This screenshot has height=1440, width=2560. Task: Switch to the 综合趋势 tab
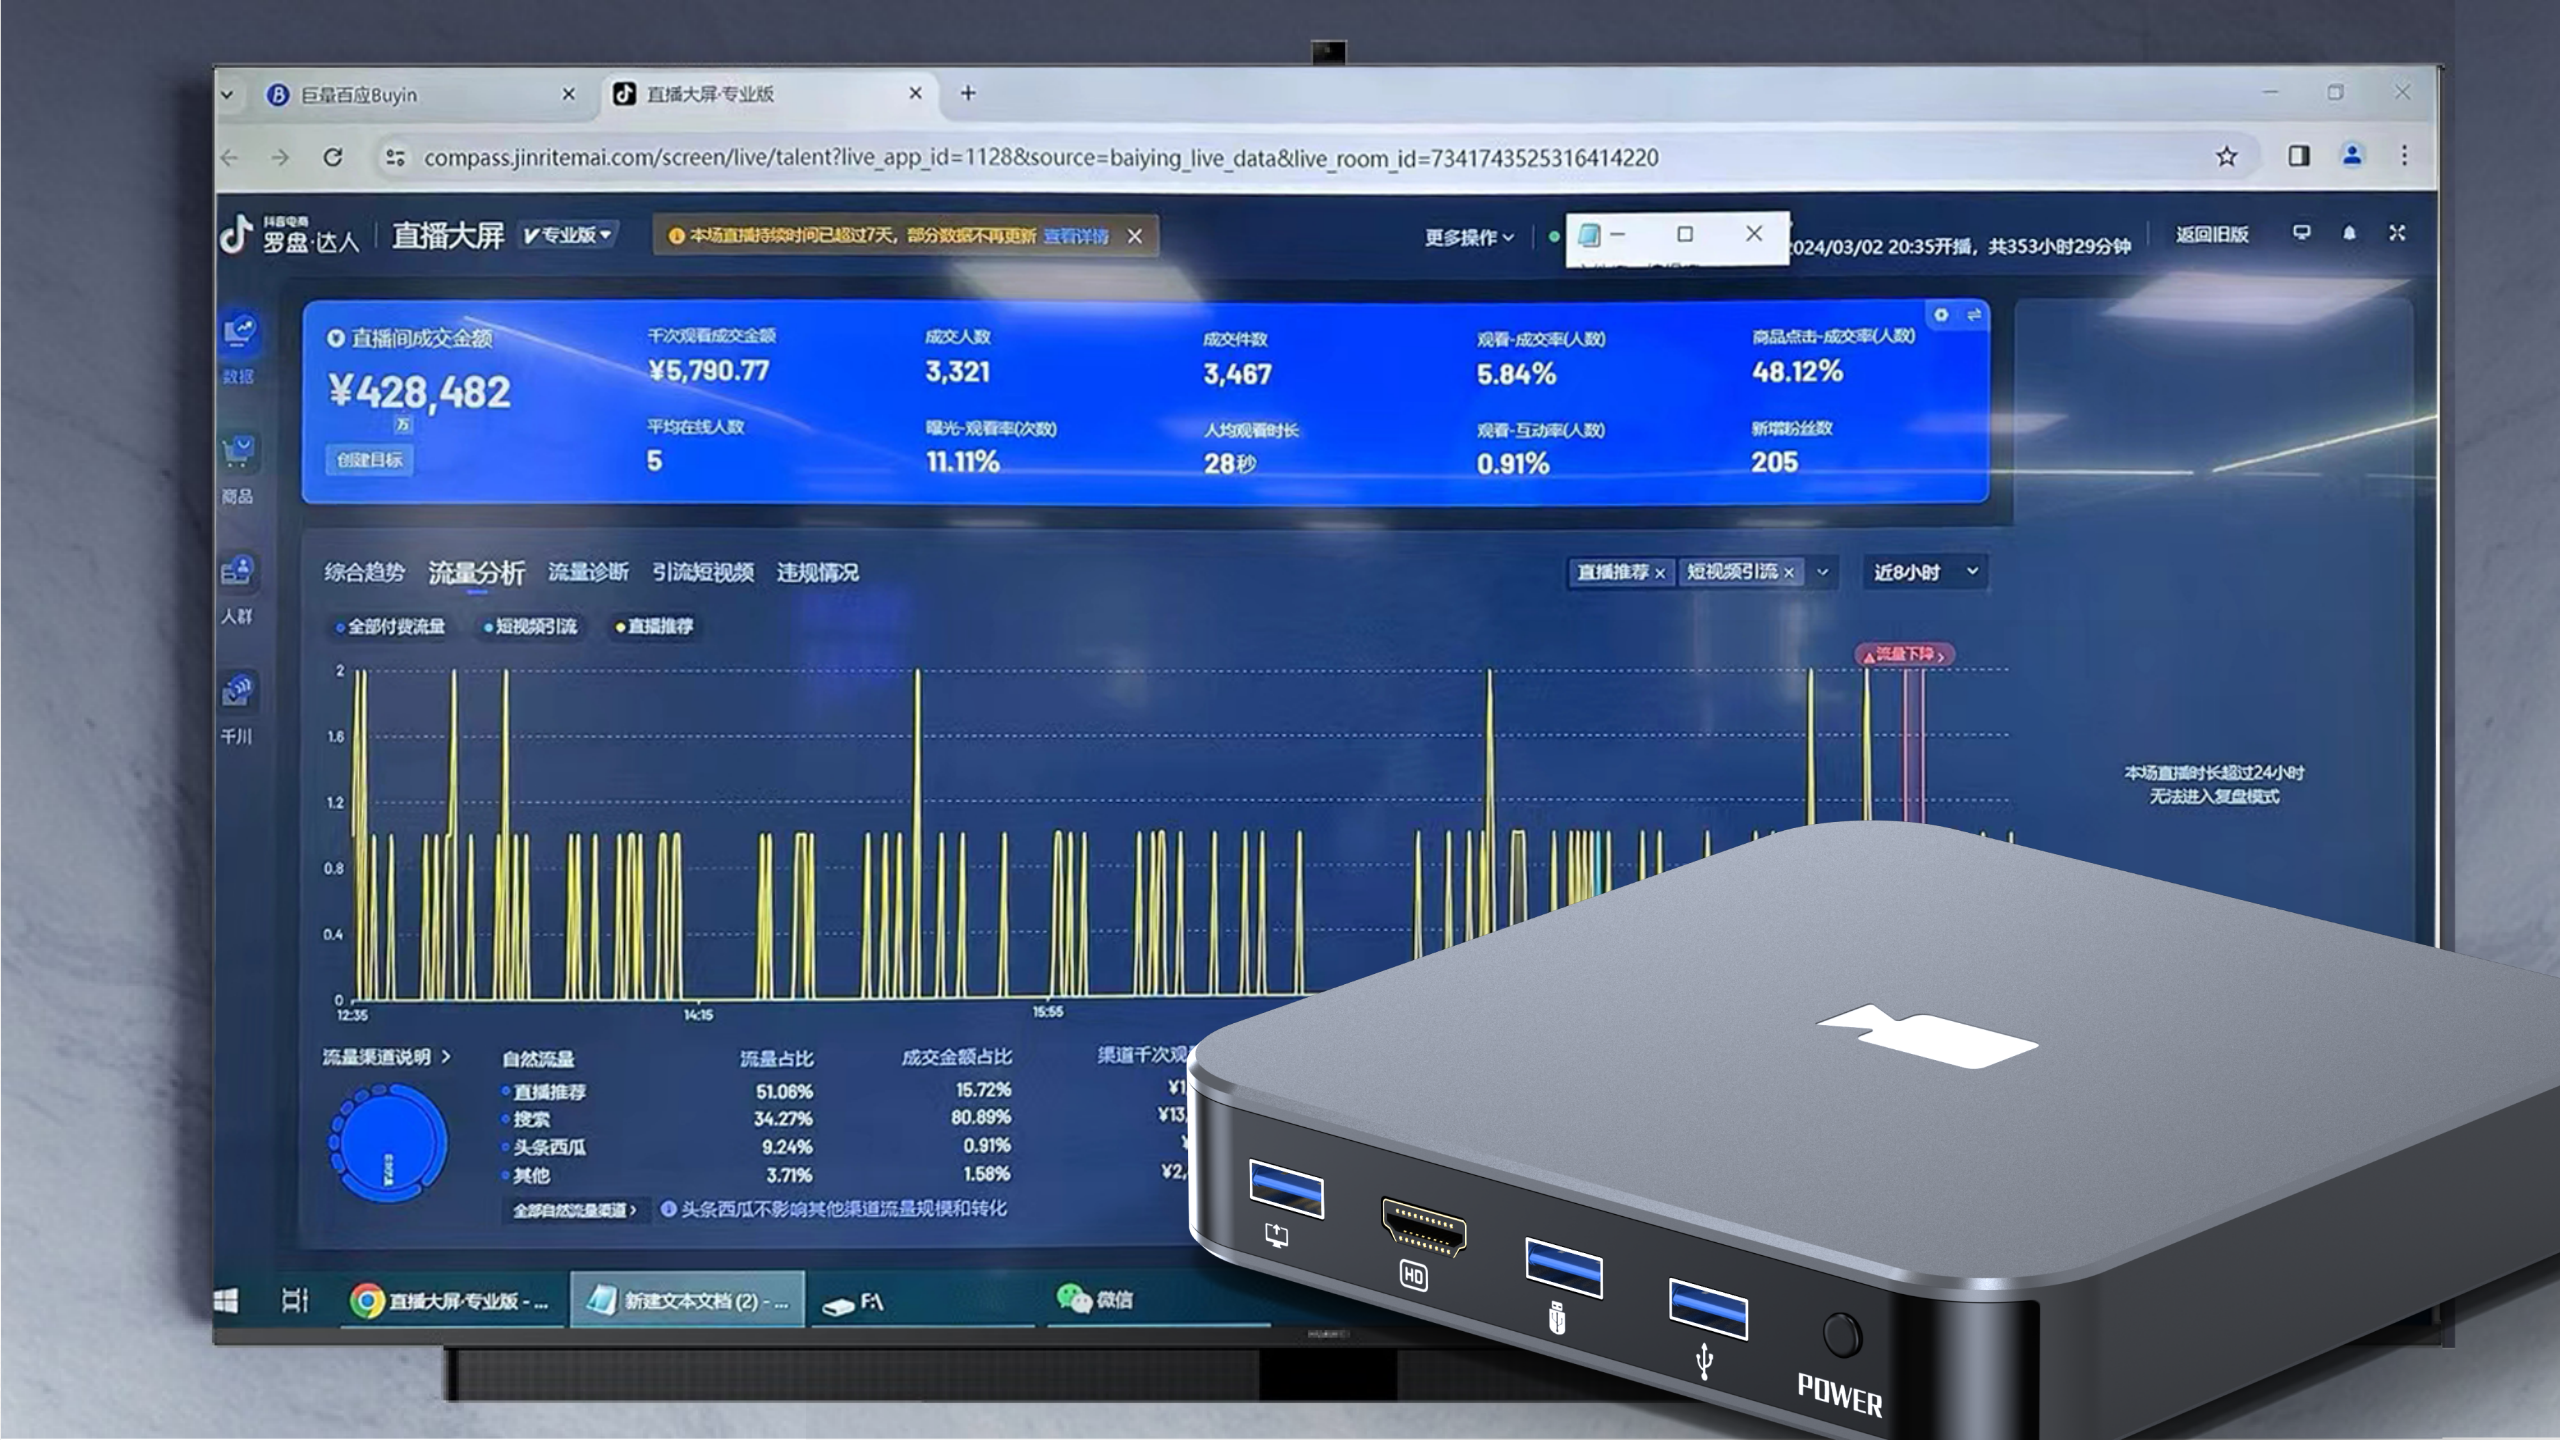click(x=364, y=573)
